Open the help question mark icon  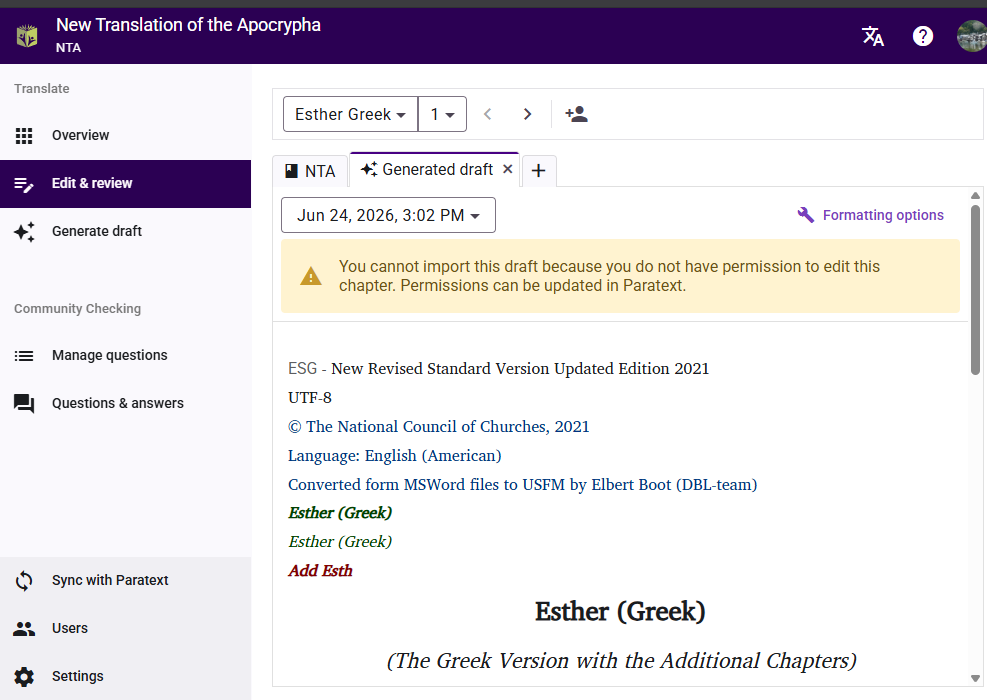pos(922,36)
